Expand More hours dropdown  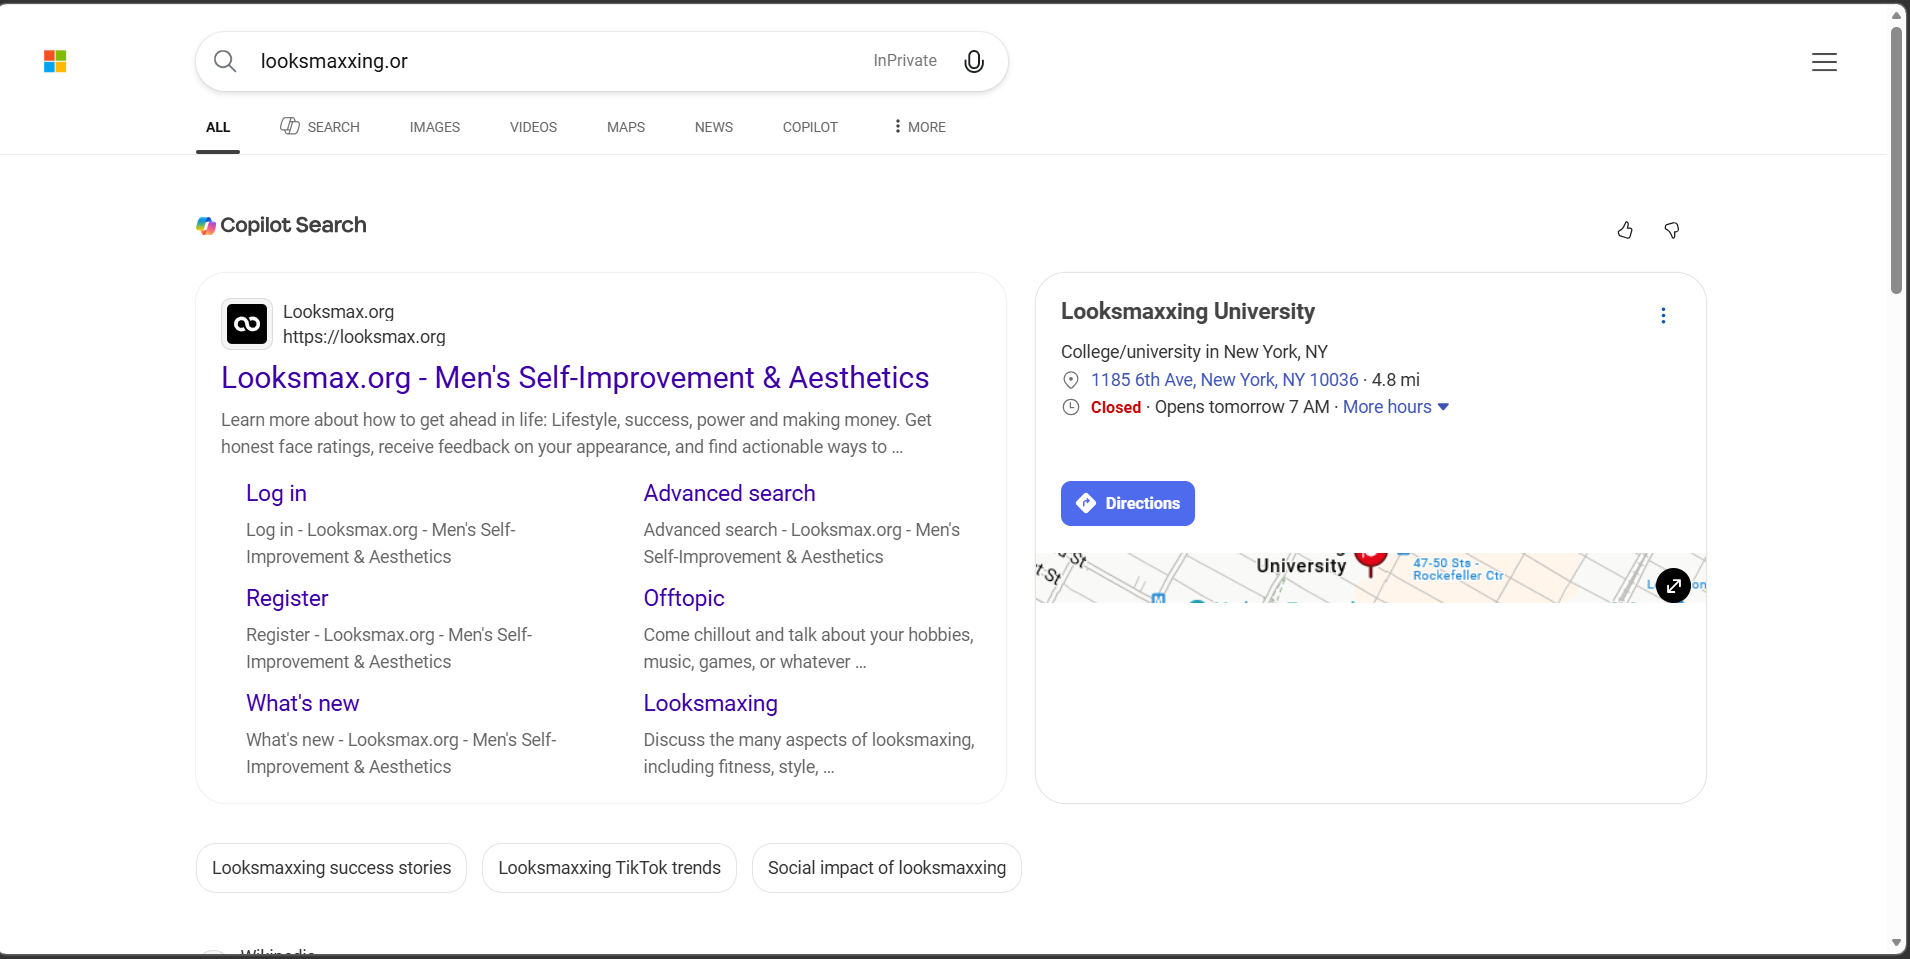[x=1396, y=407]
